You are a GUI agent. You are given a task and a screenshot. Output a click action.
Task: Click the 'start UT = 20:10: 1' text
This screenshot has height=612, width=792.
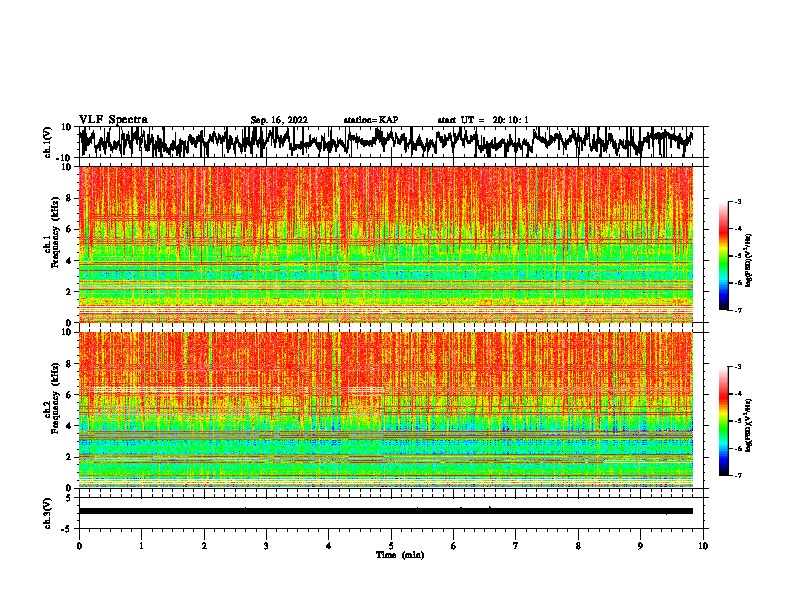tap(483, 120)
